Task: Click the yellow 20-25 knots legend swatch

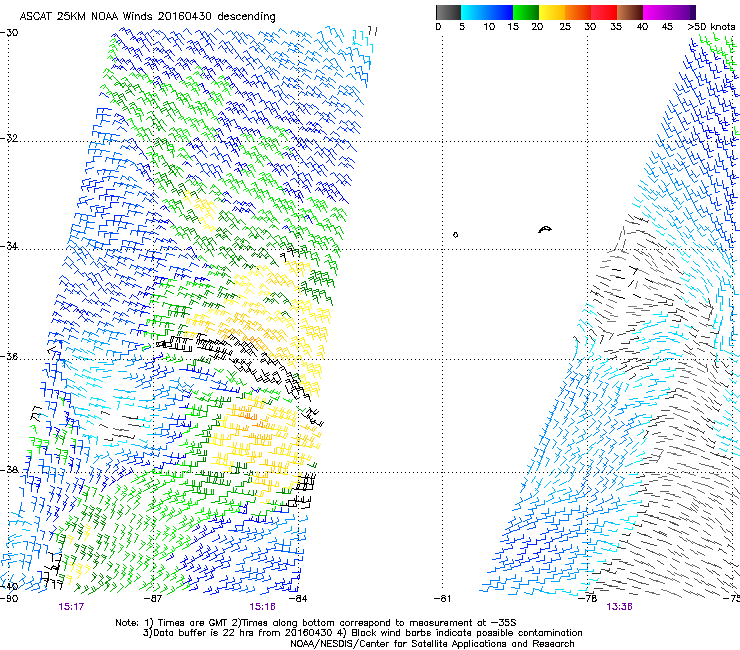Action: (x=552, y=12)
